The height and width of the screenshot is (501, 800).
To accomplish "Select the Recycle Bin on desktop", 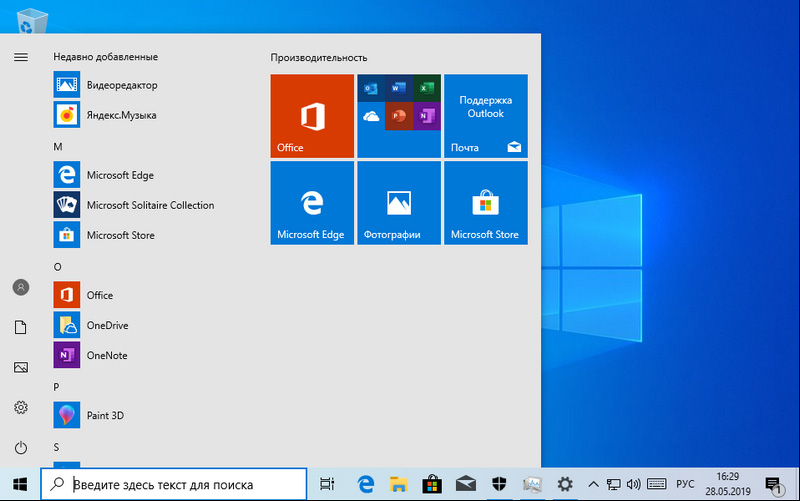I will click(32, 20).
